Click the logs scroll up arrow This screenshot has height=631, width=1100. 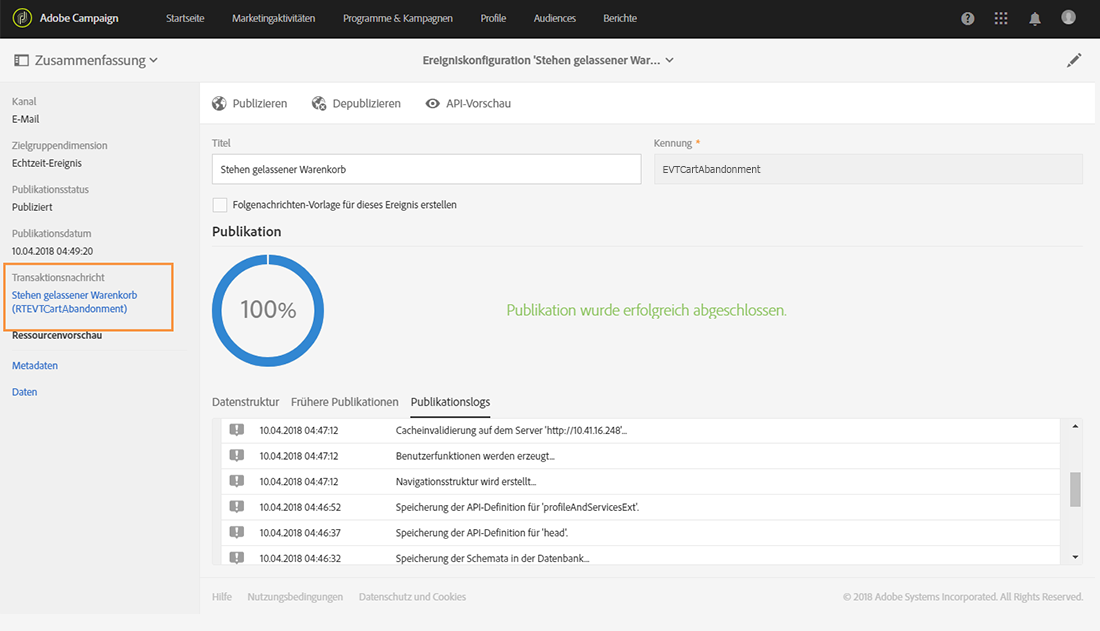1075,426
